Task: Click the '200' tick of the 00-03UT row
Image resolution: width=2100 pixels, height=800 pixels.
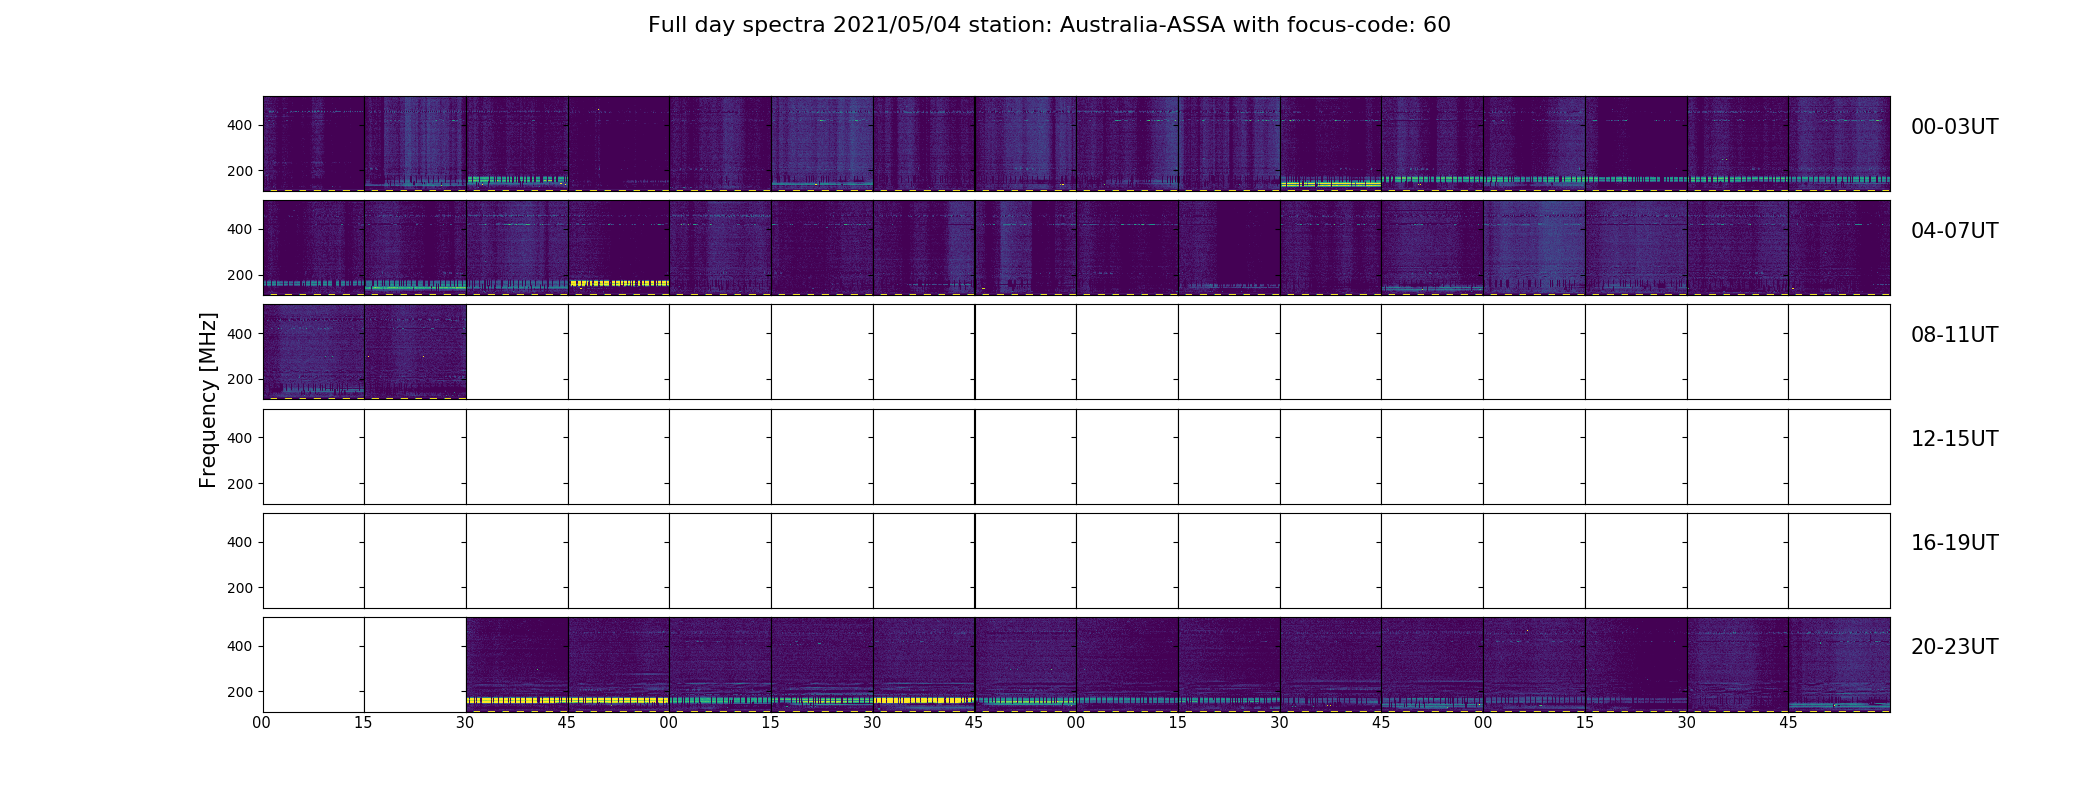Action: (240, 171)
